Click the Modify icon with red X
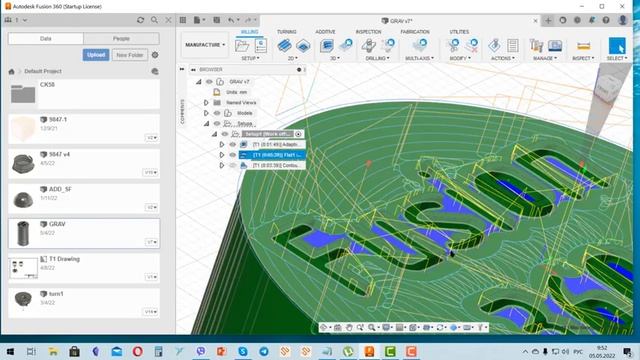The image size is (640, 360). 472,45
